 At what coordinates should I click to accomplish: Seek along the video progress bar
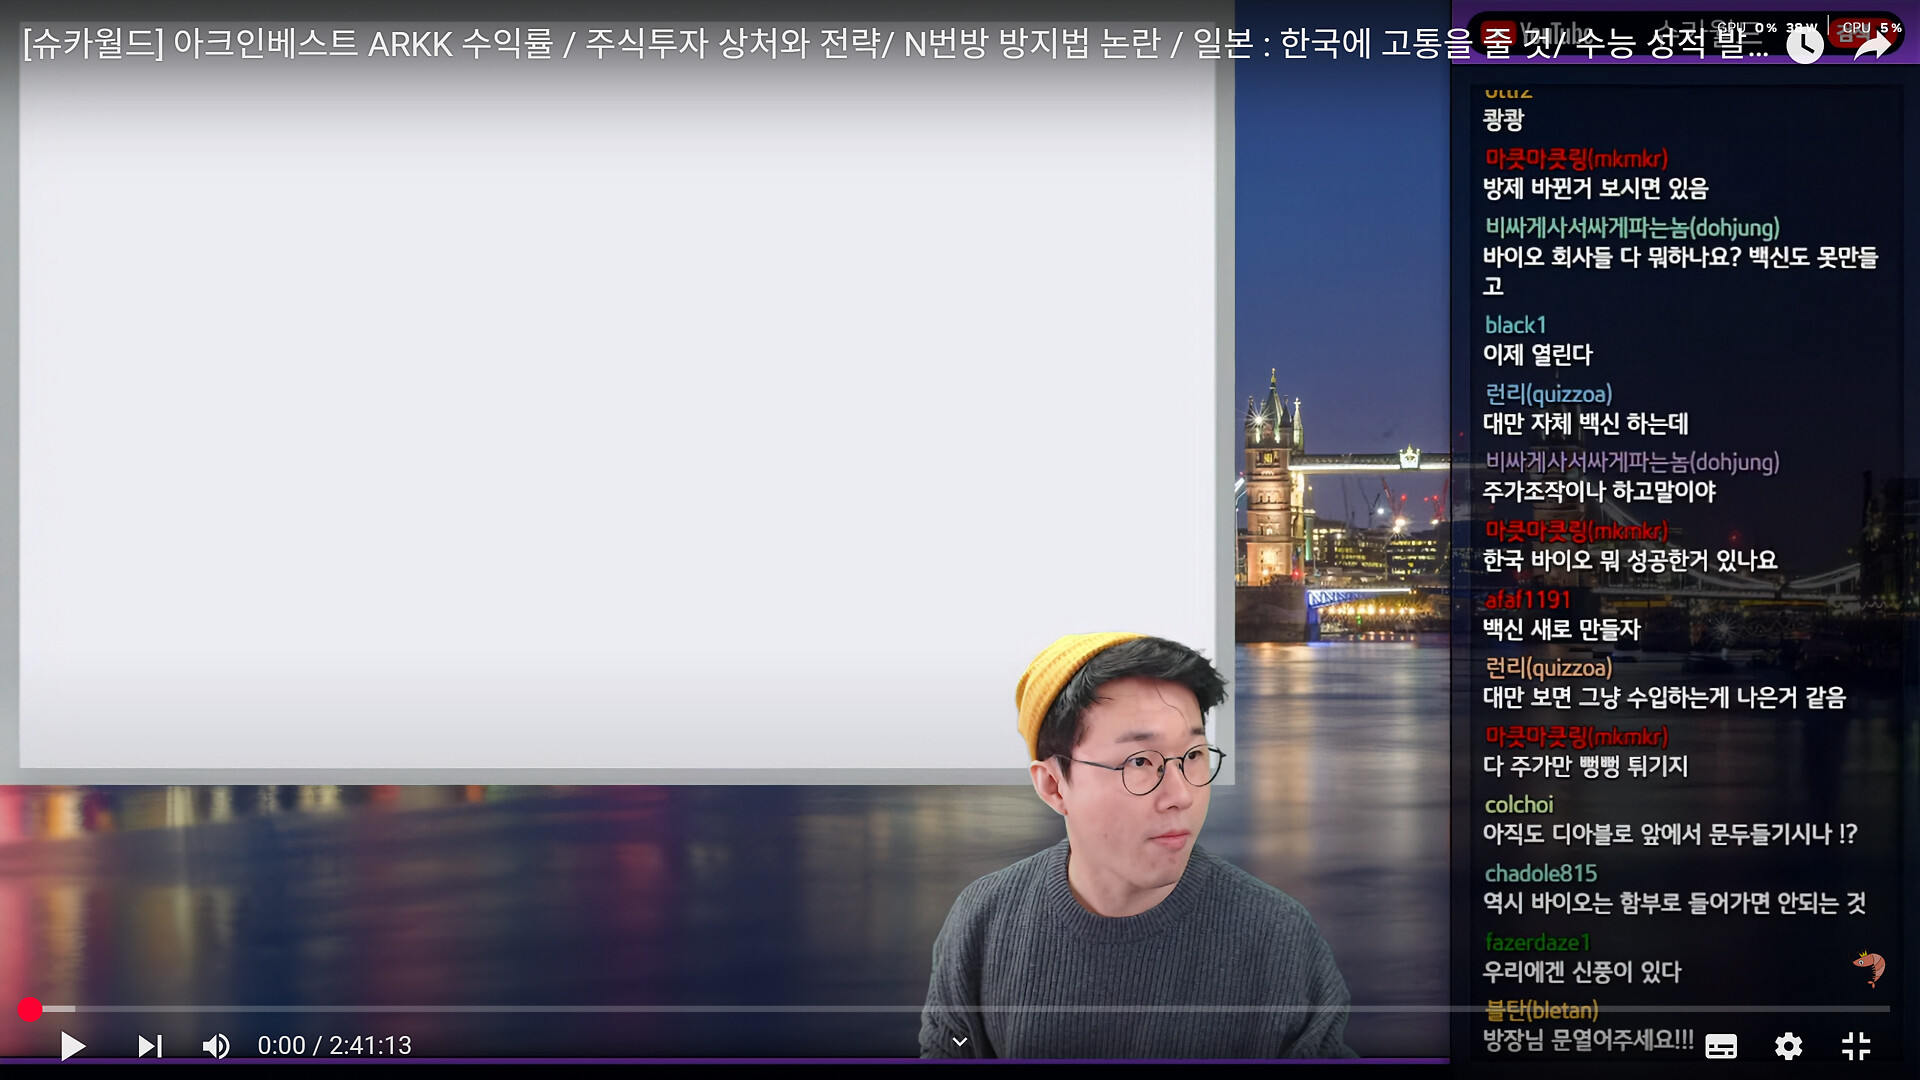960,1009
